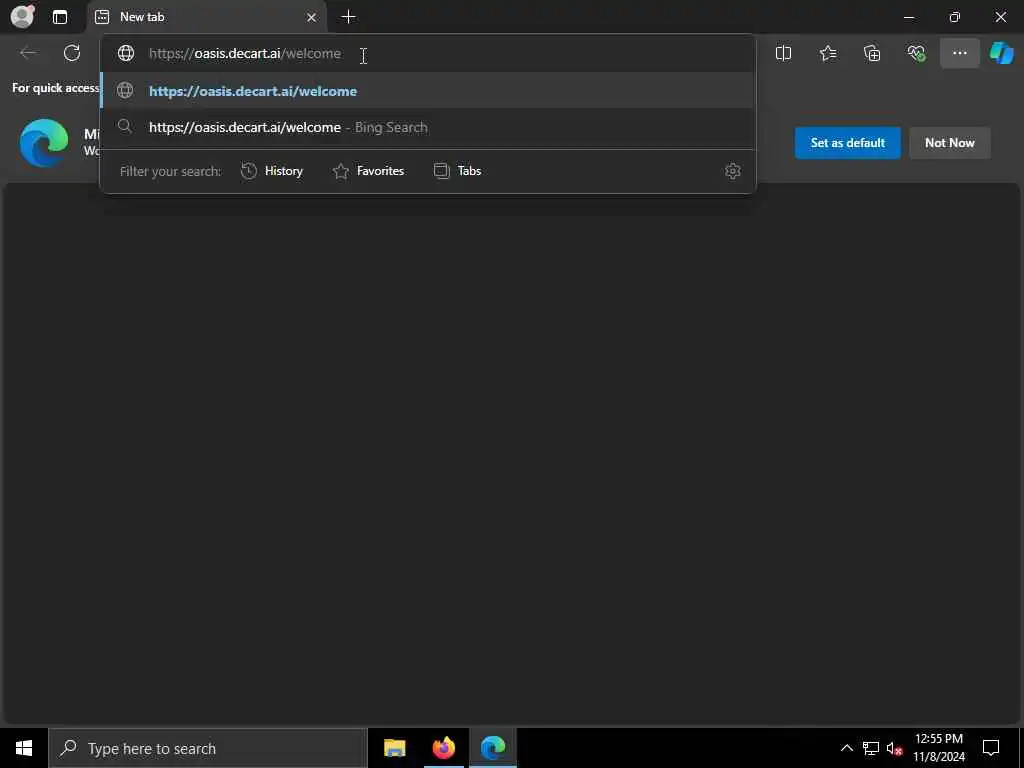This screenshot has width=1024, height=768.
Task: Show hidden system tray icons
Action: (846, 748)
